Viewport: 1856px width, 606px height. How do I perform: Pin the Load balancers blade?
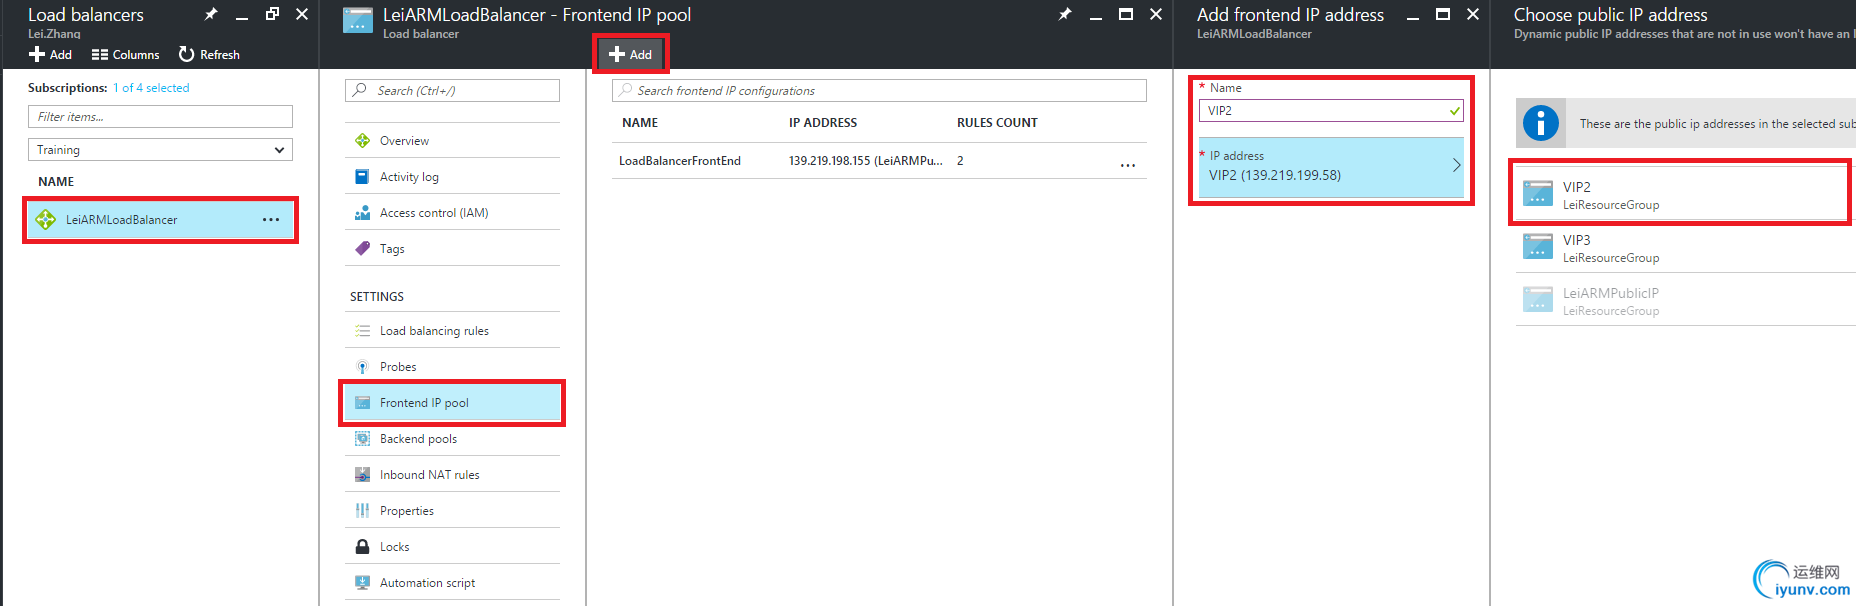(x=211, y=14)
